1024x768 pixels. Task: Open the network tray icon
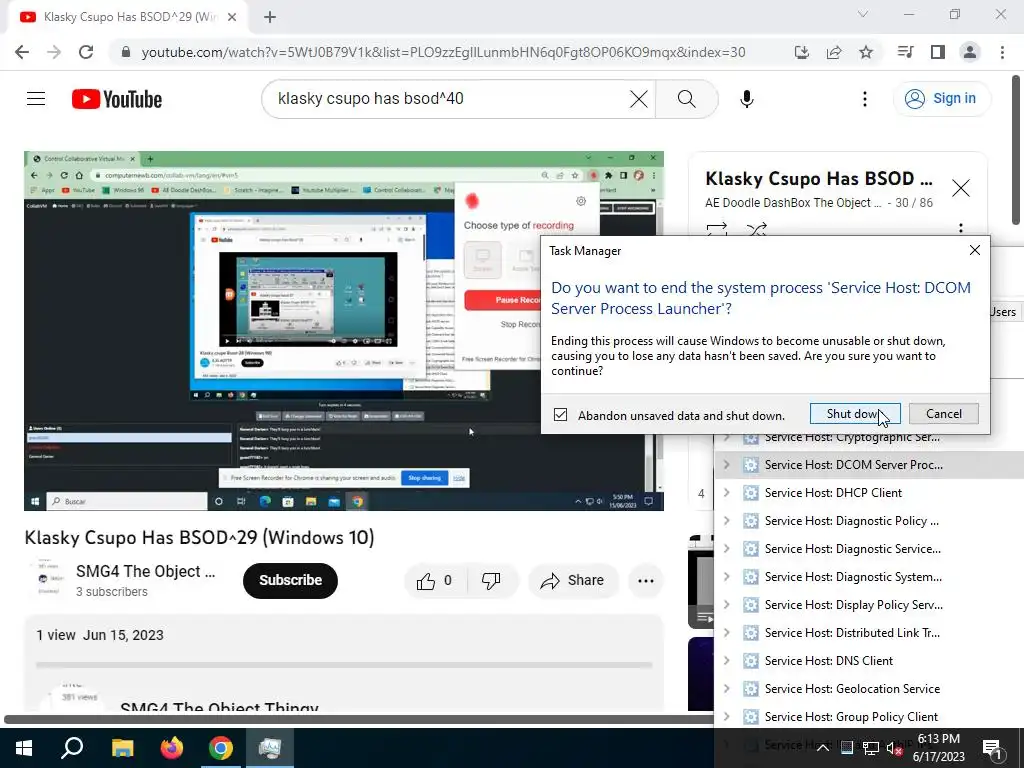tap(871, 748)
